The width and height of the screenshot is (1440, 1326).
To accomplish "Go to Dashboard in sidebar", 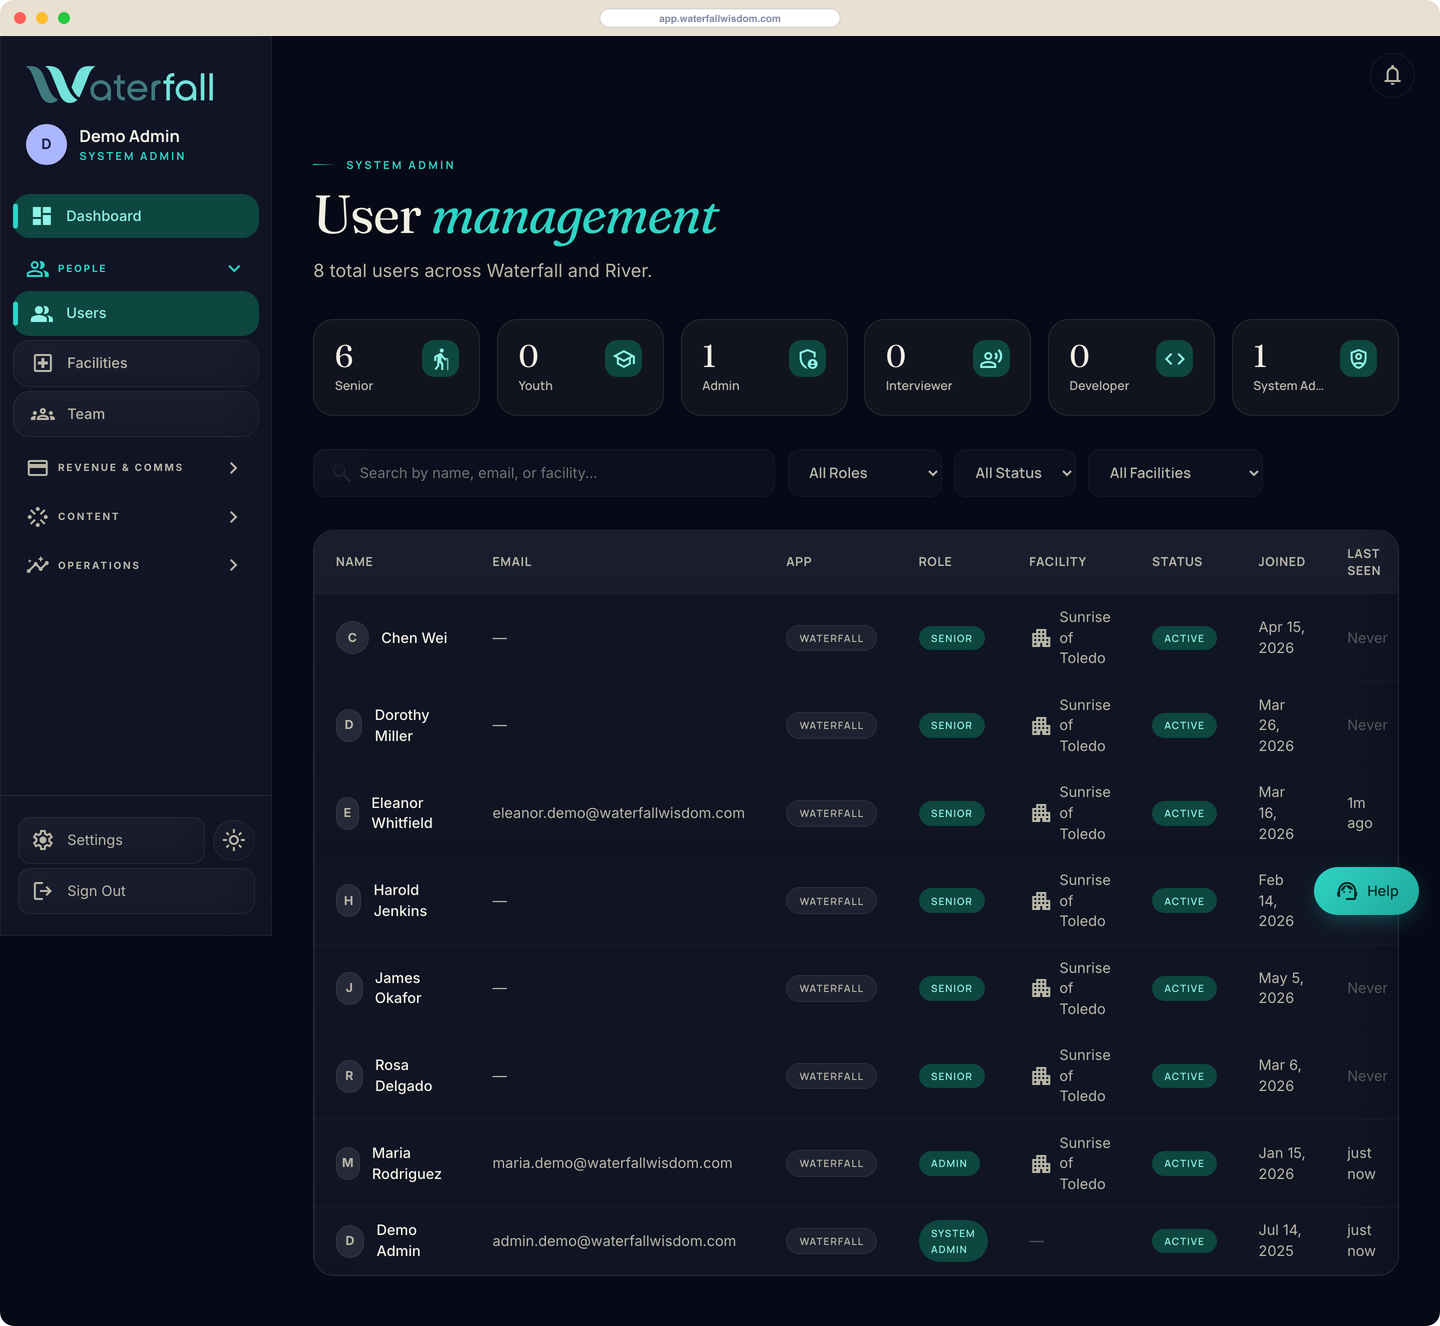I will click(x=136, y=216).
